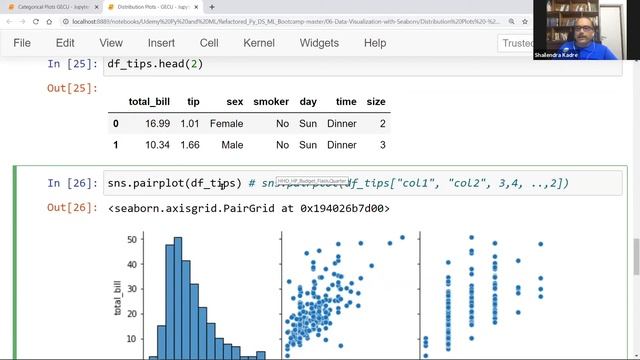The image size is (640, 360).
Task: Click the day column header
Action: coord(308,102)
